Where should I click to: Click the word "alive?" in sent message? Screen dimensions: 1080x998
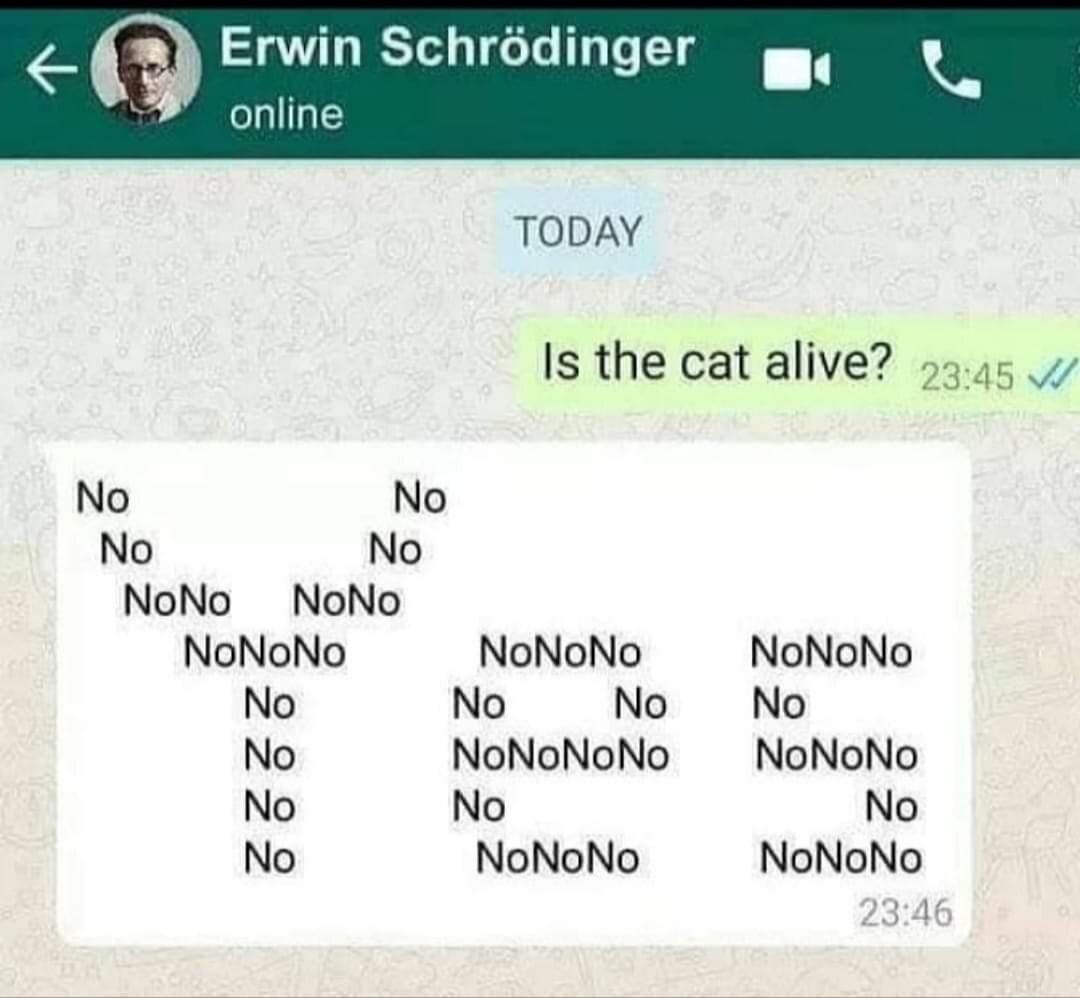pos(829,362)
